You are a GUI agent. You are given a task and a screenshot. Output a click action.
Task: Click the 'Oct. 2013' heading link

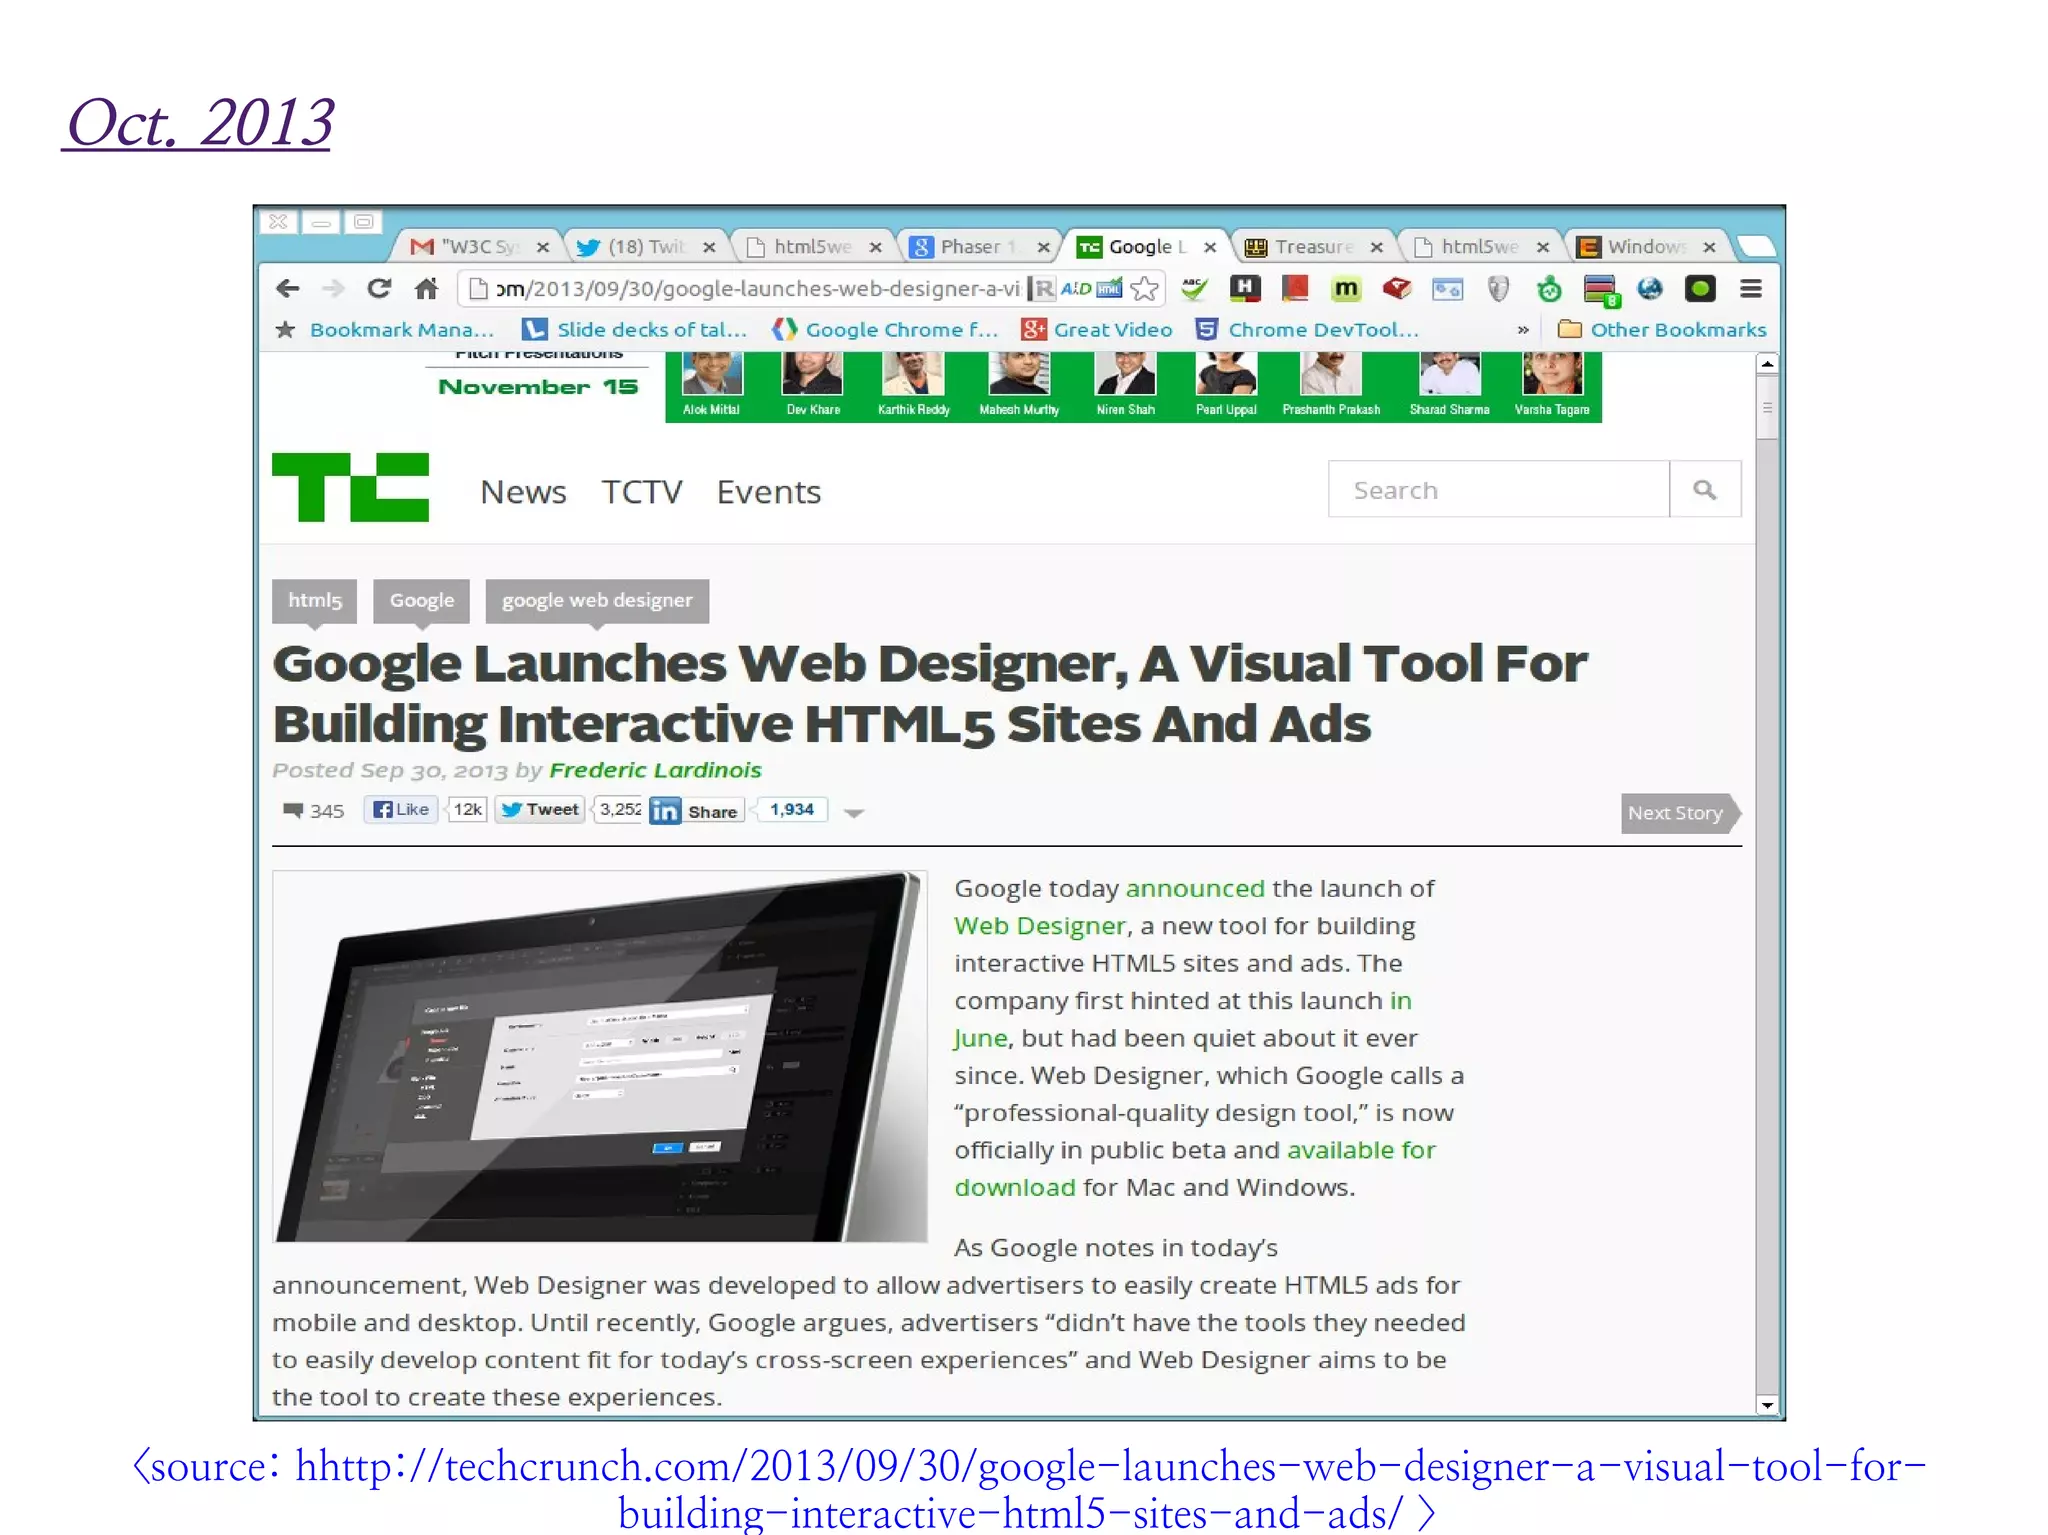pos(198,124)
